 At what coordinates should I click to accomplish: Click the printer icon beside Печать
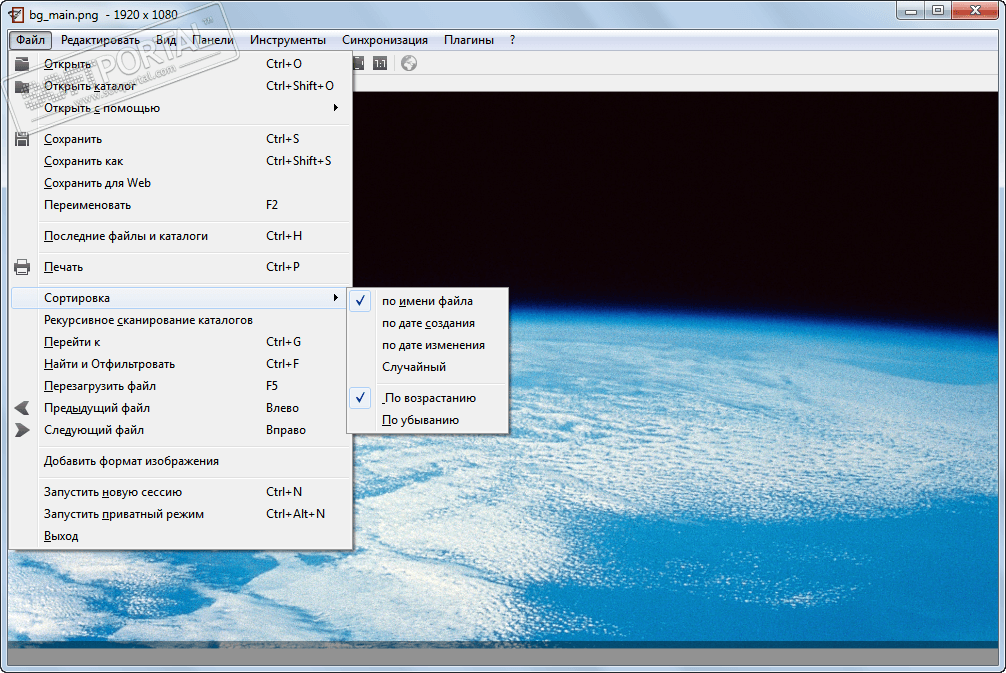pyautogui.click(x=22, y=267)
